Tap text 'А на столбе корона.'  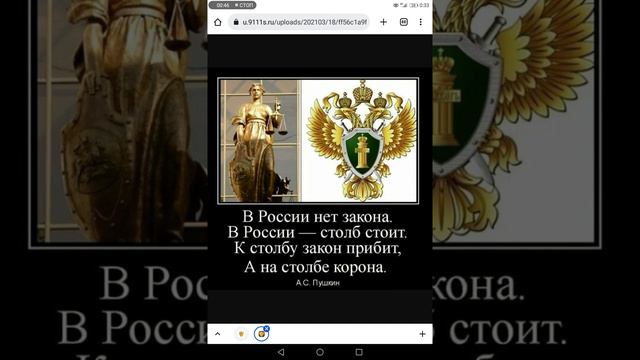[315, 267]
